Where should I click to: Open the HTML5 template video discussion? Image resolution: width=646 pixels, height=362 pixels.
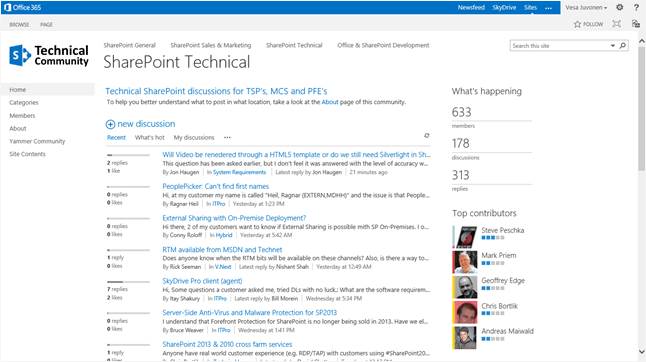coord(296,155)
